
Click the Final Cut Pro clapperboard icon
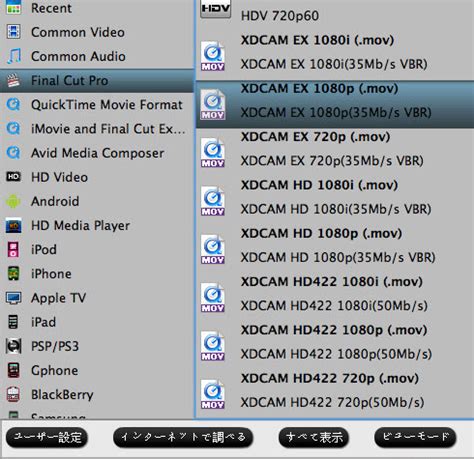(14, 80)
